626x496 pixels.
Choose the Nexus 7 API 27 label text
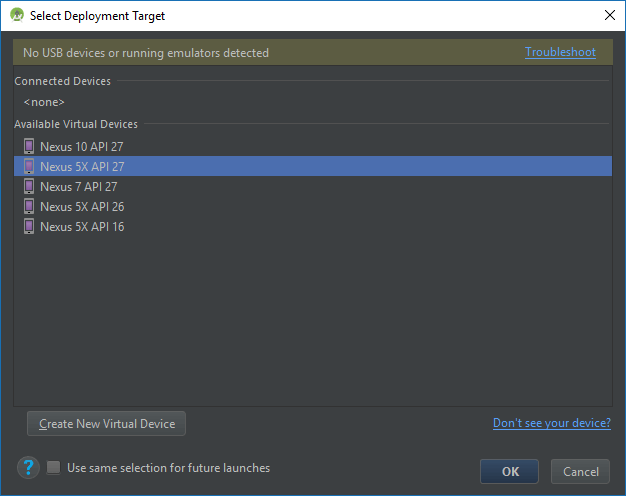(x=79, y=187)
